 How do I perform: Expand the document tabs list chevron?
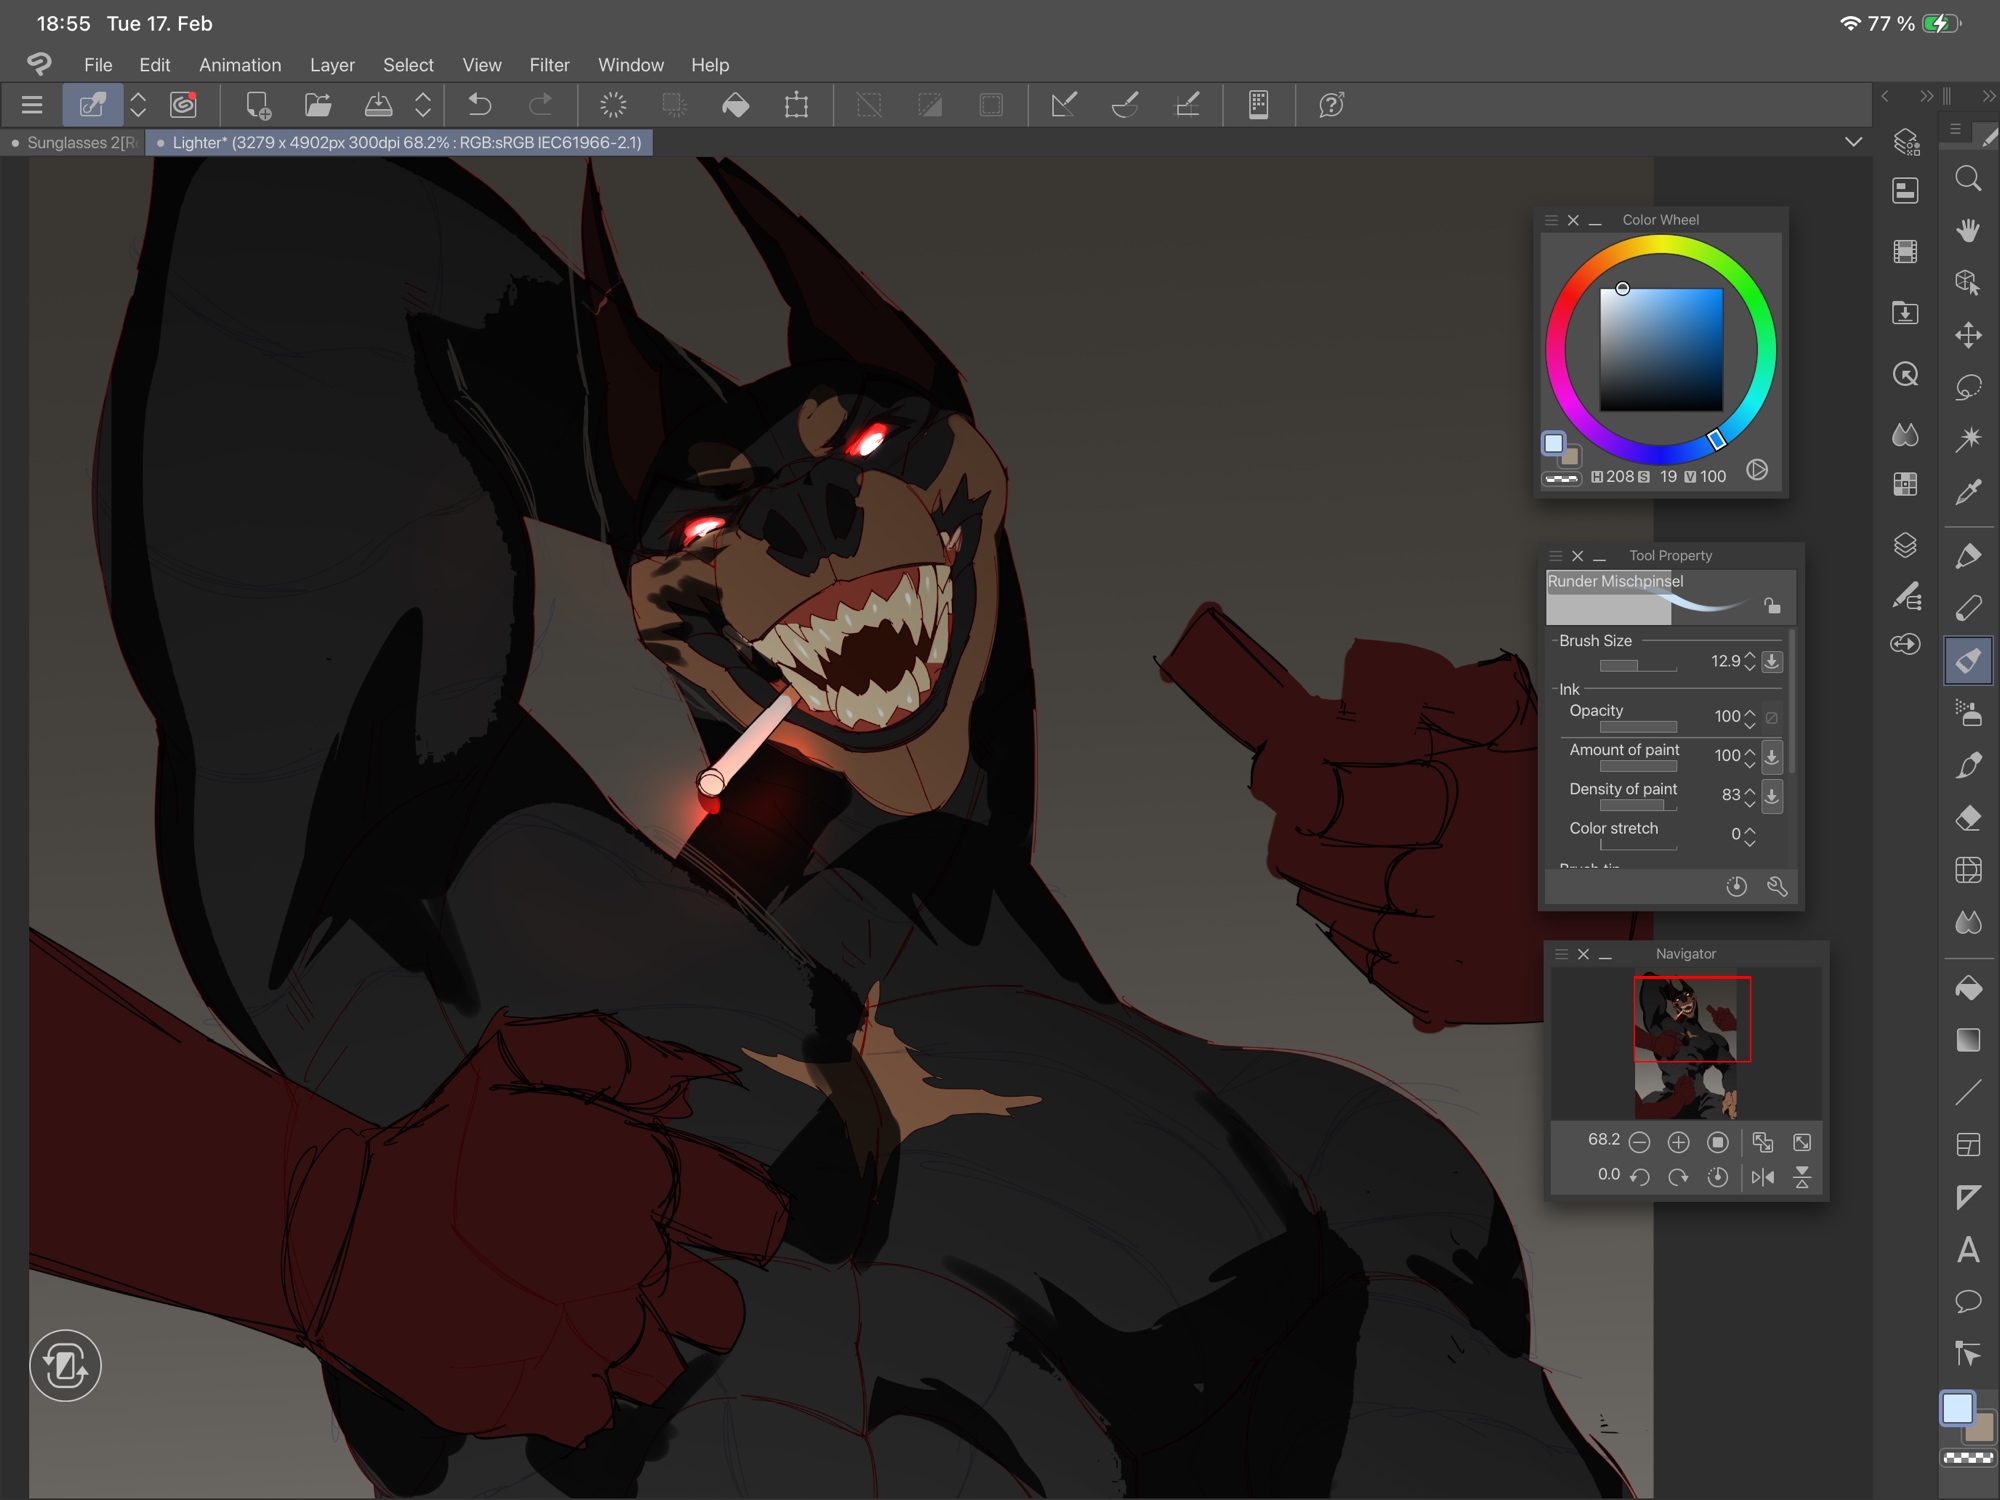click(1853, 142)
